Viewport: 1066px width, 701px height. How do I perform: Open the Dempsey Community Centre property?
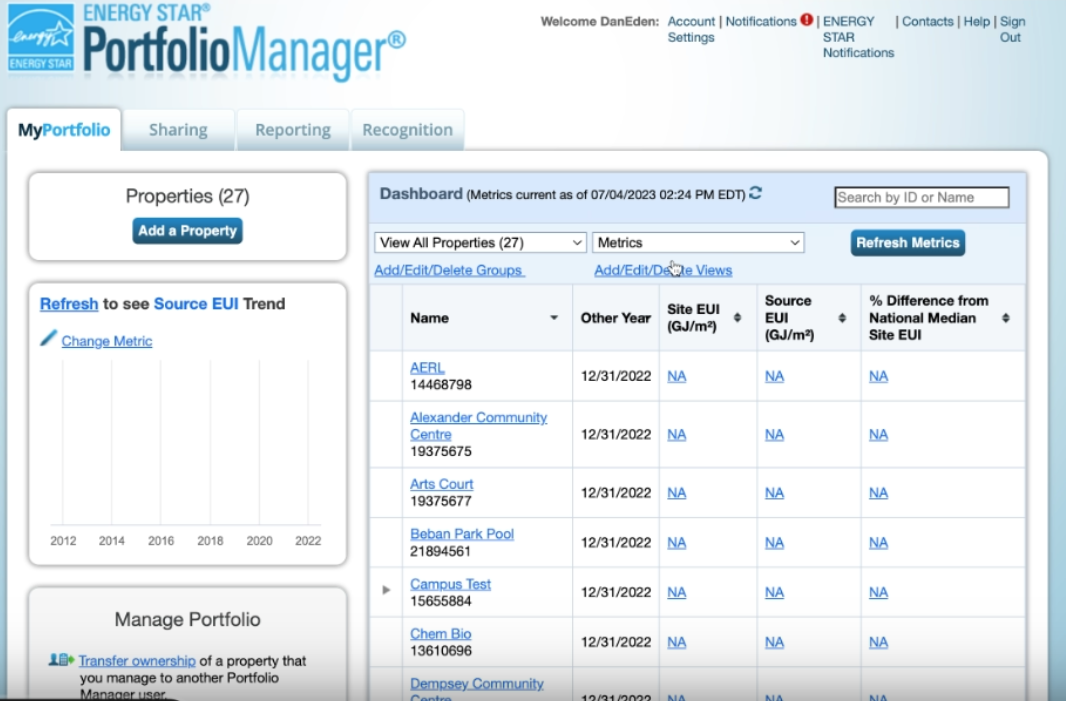tap(476, 689)
